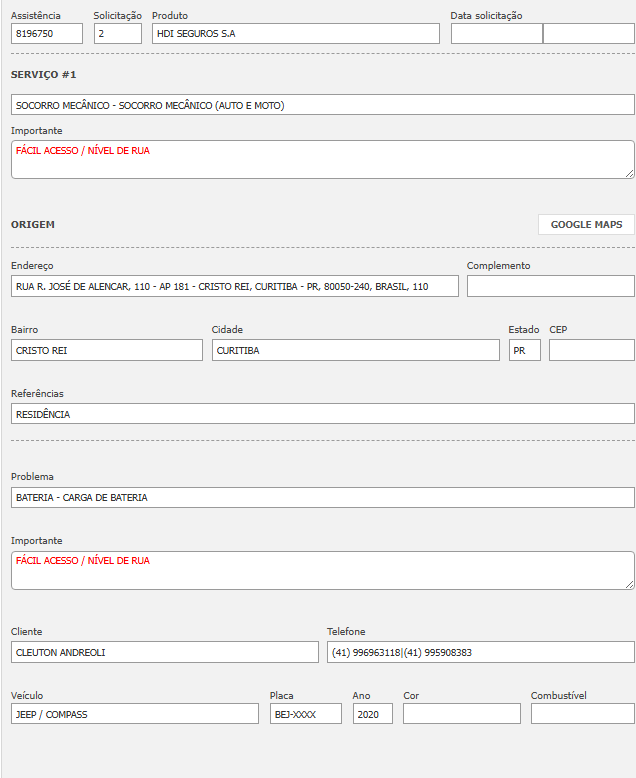Open the Google Maps button
This screenshot has width=636, height=778.
click(586, 224)
